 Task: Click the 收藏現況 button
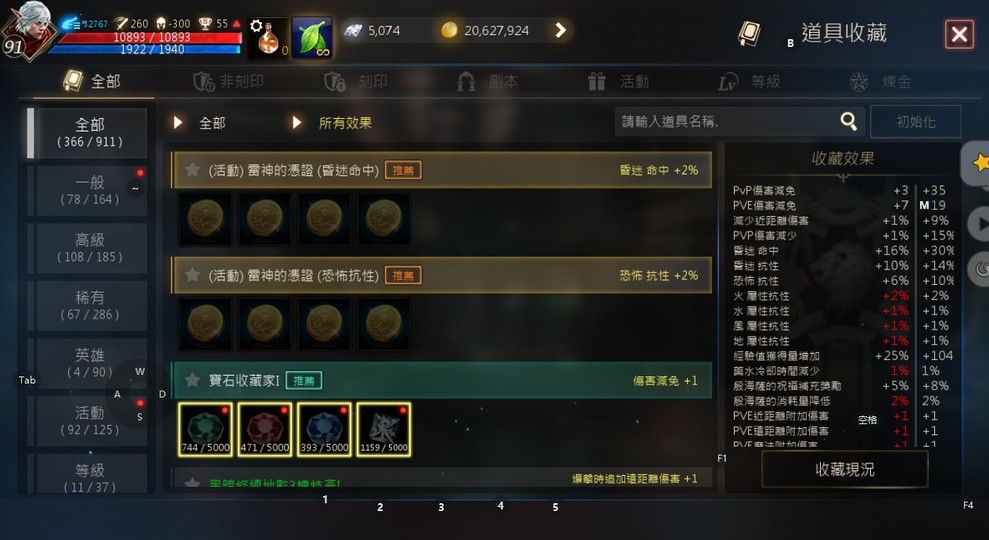coord(845,469)
